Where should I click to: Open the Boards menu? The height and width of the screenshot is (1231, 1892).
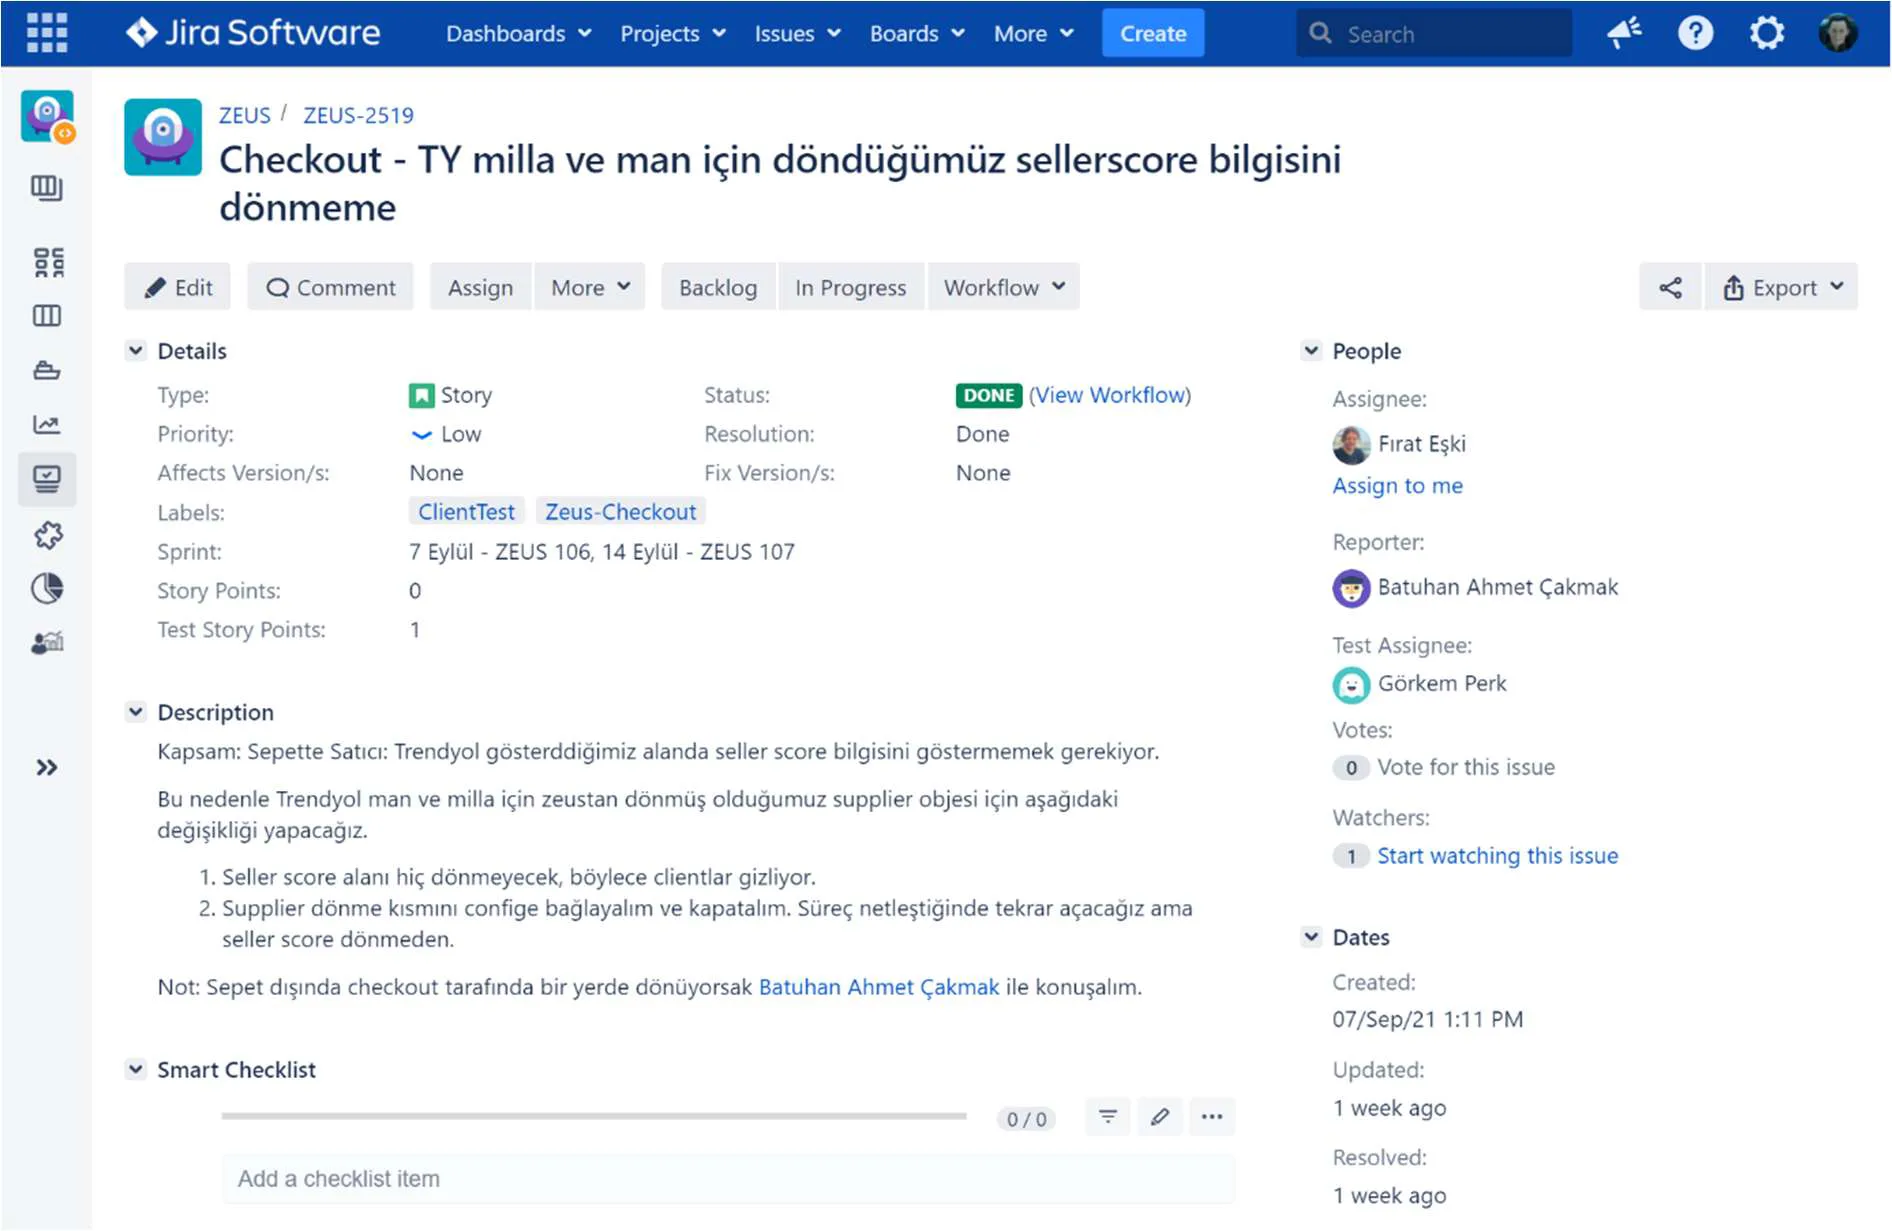pos(917,34)
